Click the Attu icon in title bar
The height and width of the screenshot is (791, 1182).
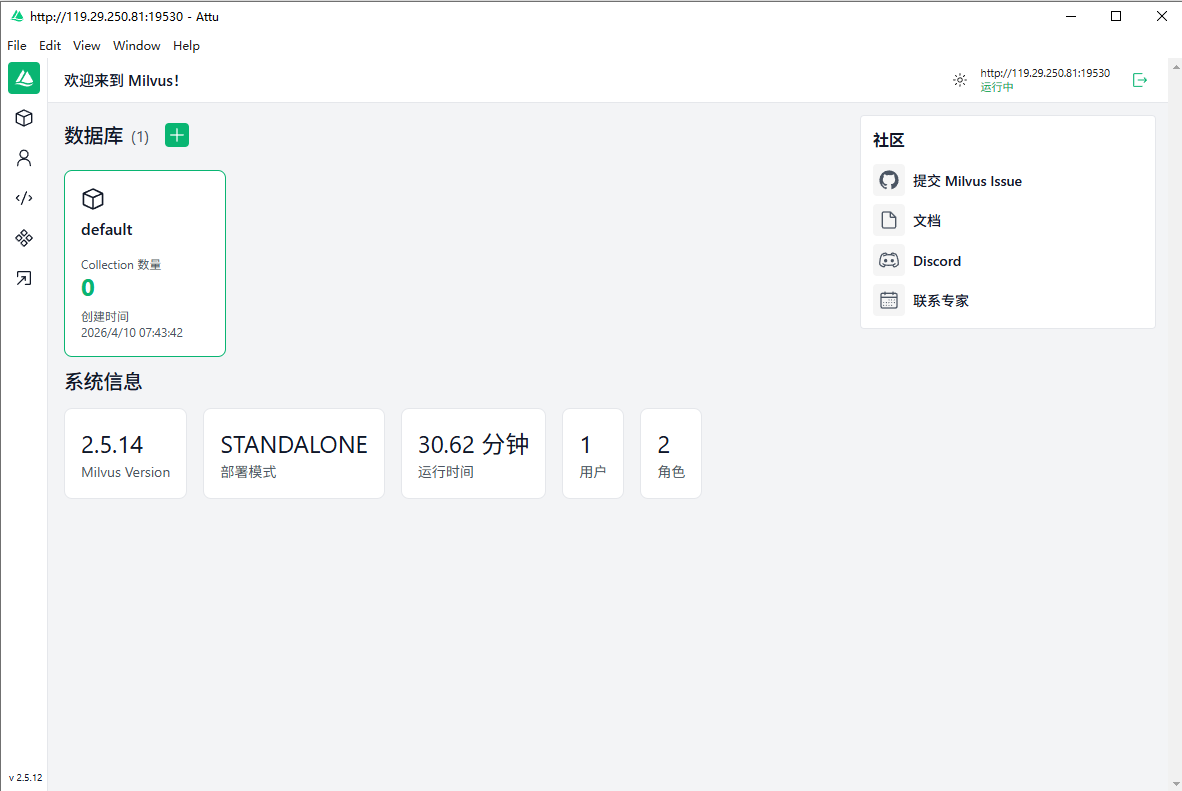(17, 16)
